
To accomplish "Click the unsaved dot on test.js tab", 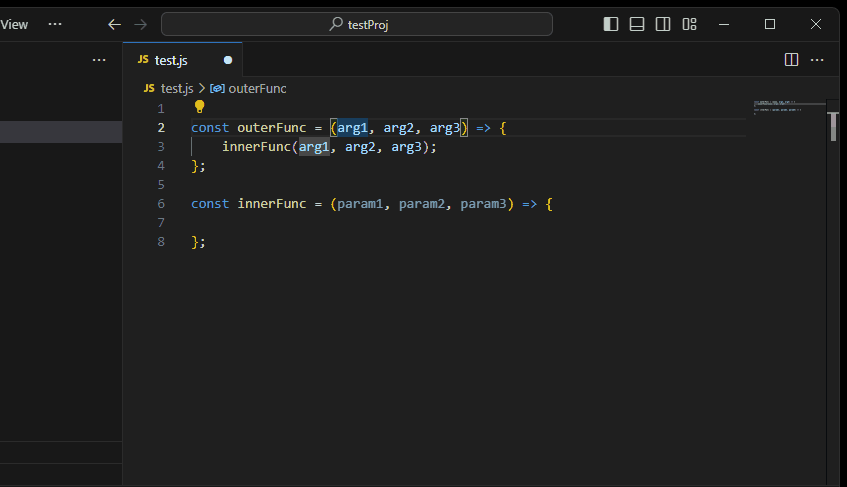I will click(228, 60).
